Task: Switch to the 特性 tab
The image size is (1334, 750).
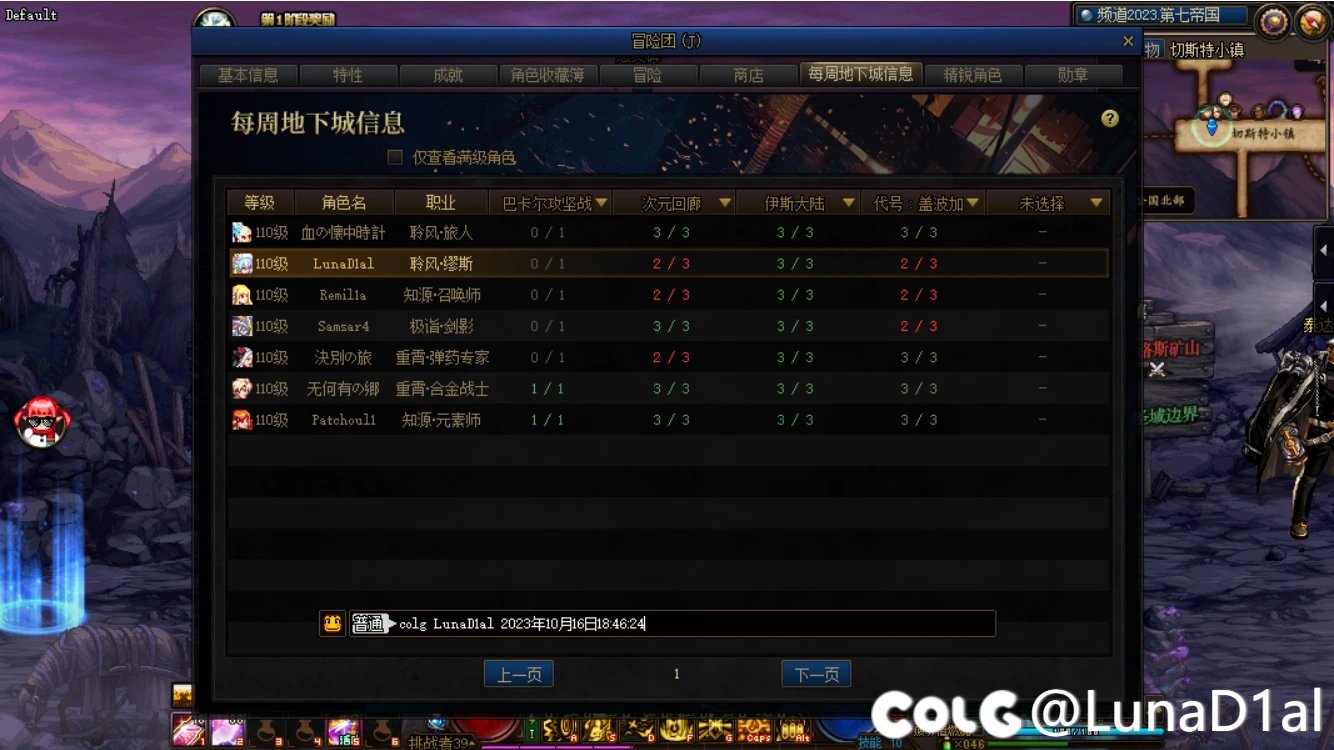Action: 348,75
